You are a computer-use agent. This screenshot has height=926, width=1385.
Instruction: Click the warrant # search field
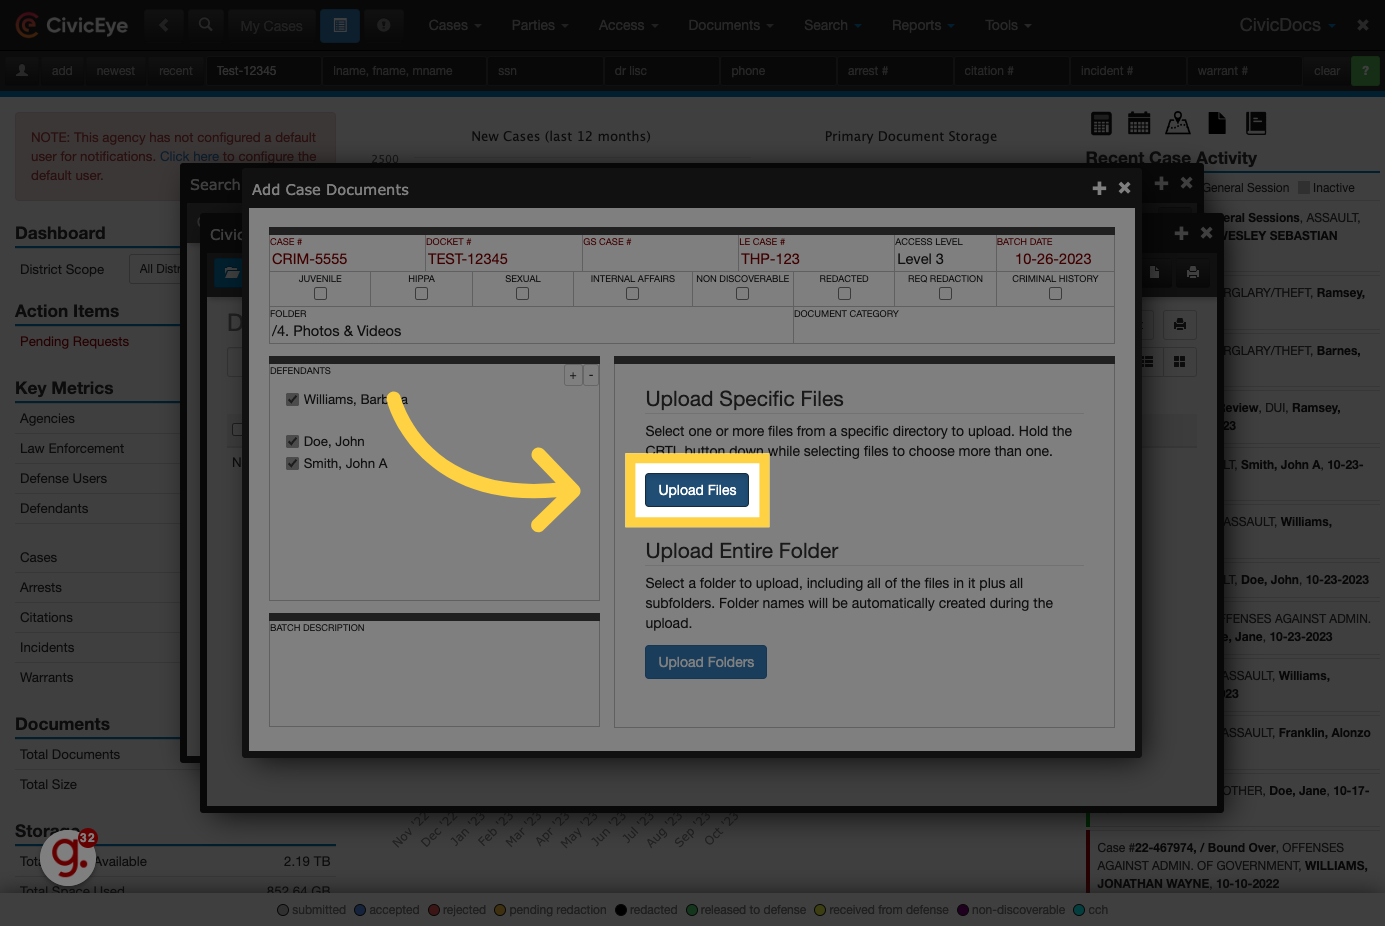coord(1245,71)
